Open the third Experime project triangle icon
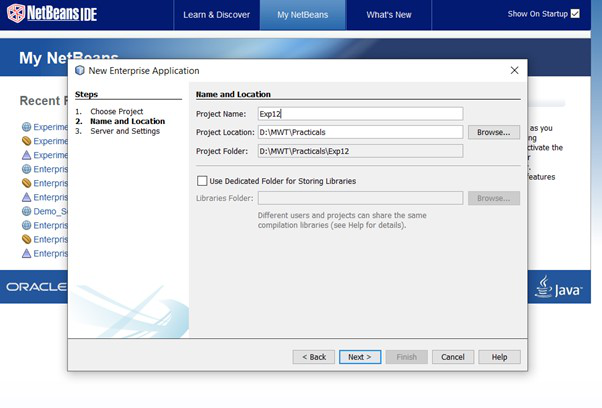The height and width of the screenshot is (408, 602). [26, 155]
